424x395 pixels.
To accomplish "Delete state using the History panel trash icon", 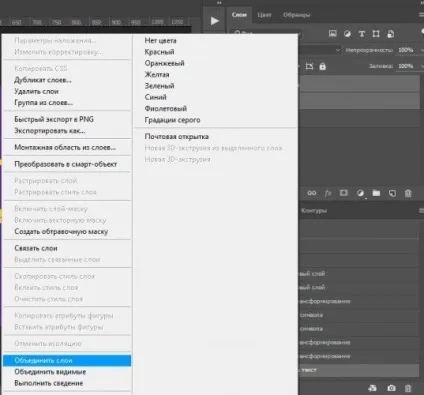I will (x=408, y=388).
